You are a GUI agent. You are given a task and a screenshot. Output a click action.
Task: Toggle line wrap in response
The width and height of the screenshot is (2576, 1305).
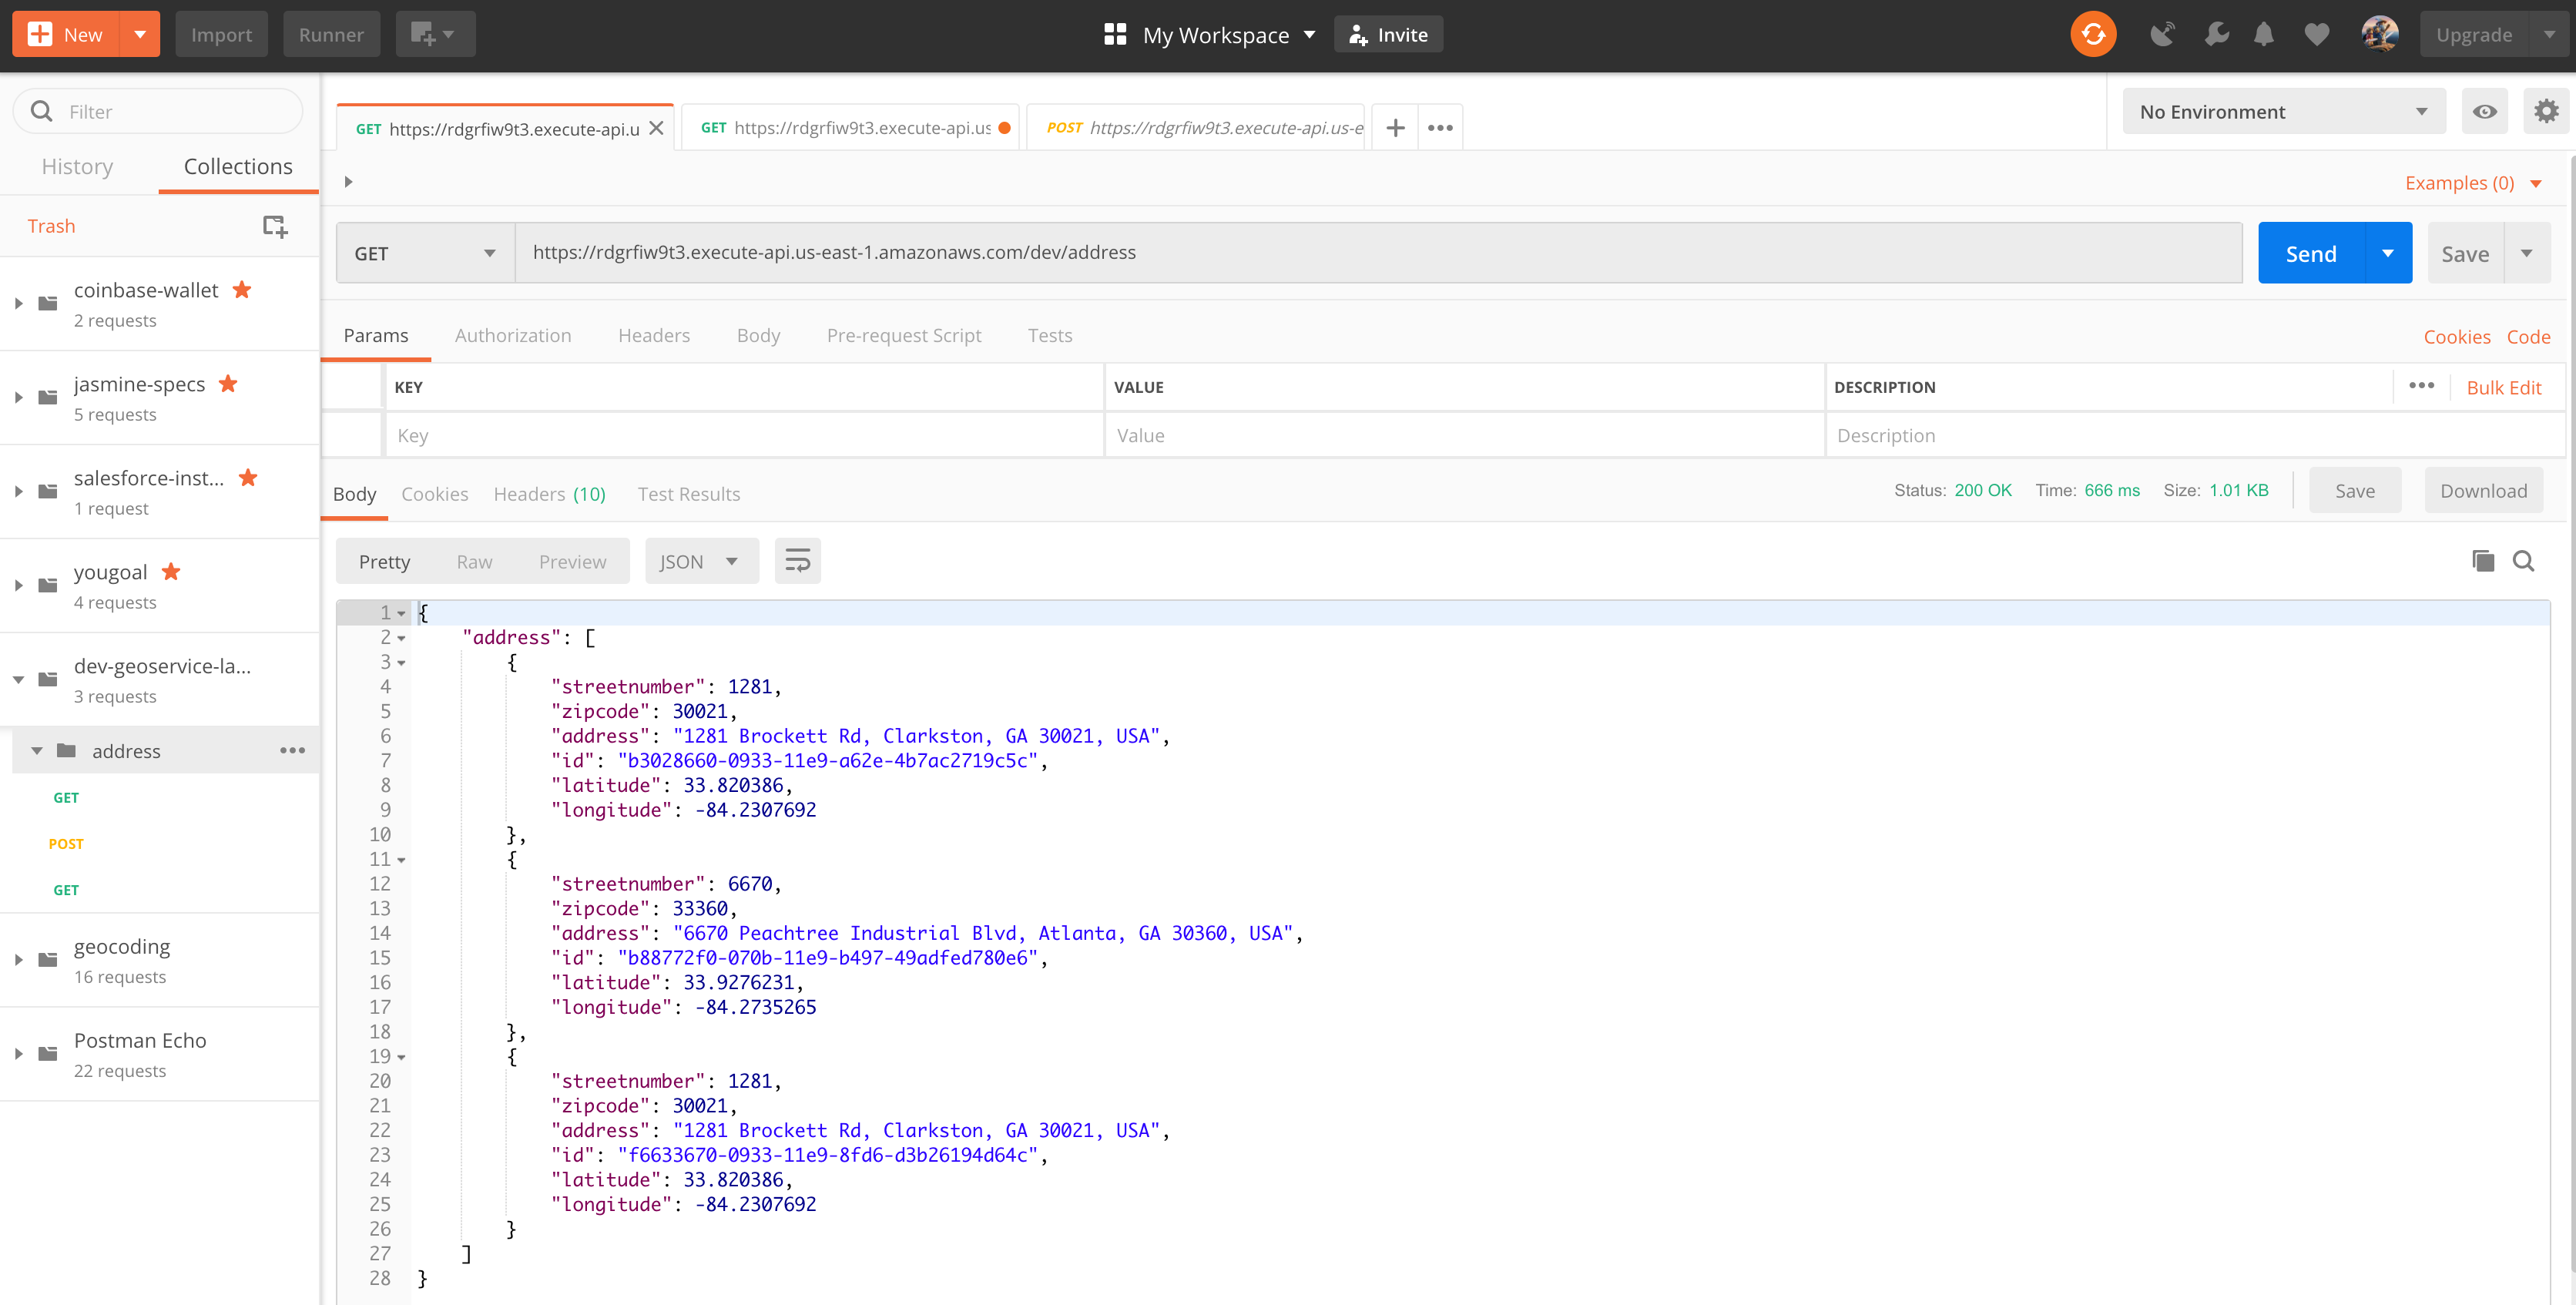(x=797, y=561)
